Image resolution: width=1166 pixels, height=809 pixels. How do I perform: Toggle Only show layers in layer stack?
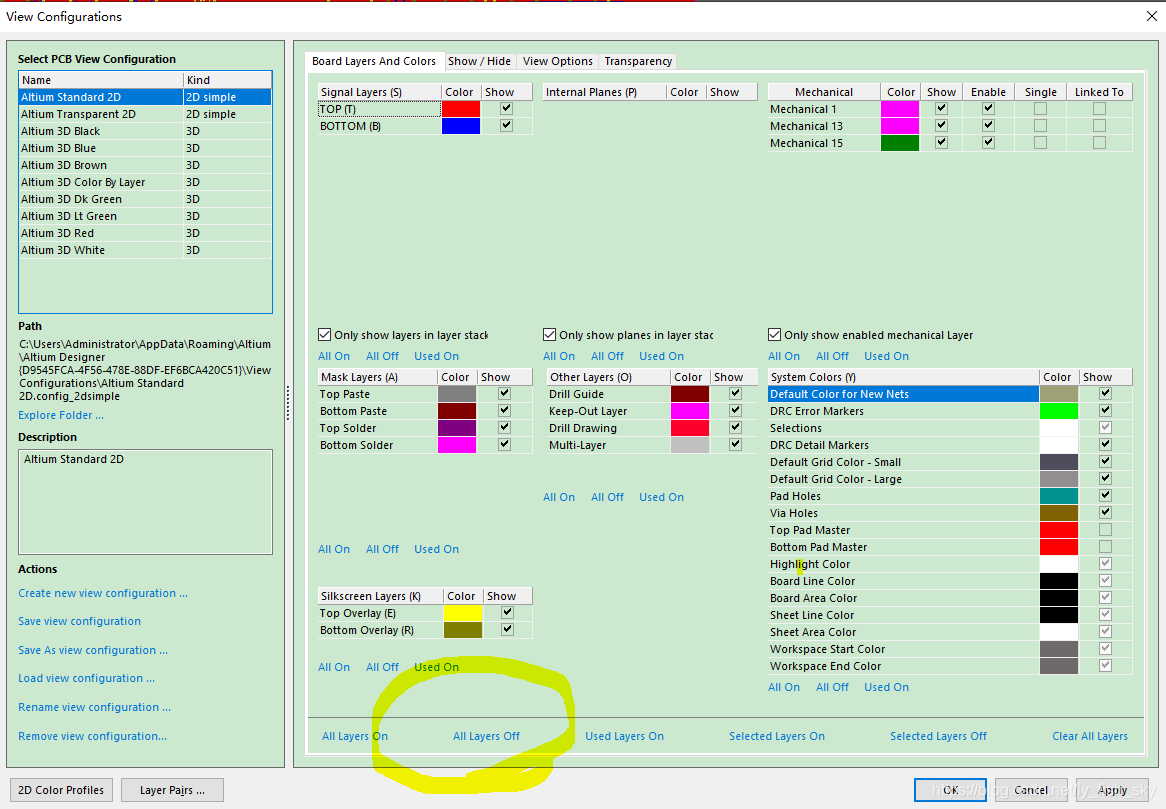(324, 335)
